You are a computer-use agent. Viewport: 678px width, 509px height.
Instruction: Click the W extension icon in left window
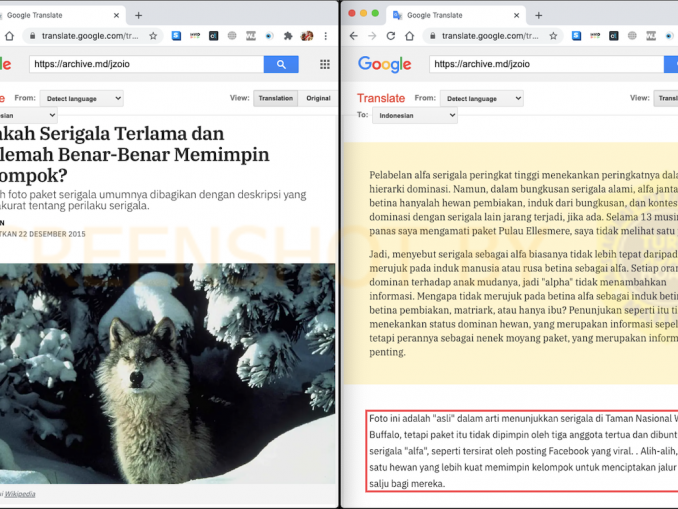tap(251, 36)
